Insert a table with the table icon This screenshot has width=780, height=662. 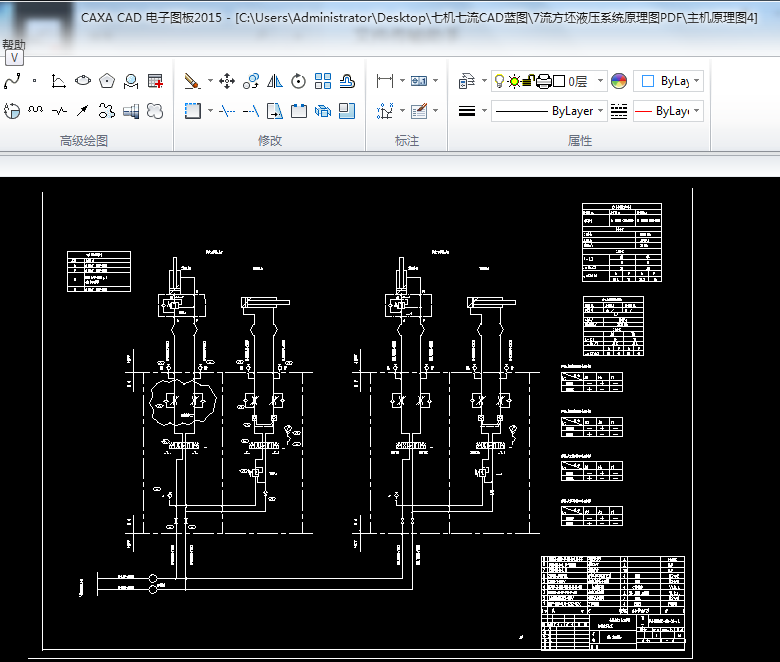(155, 81)
